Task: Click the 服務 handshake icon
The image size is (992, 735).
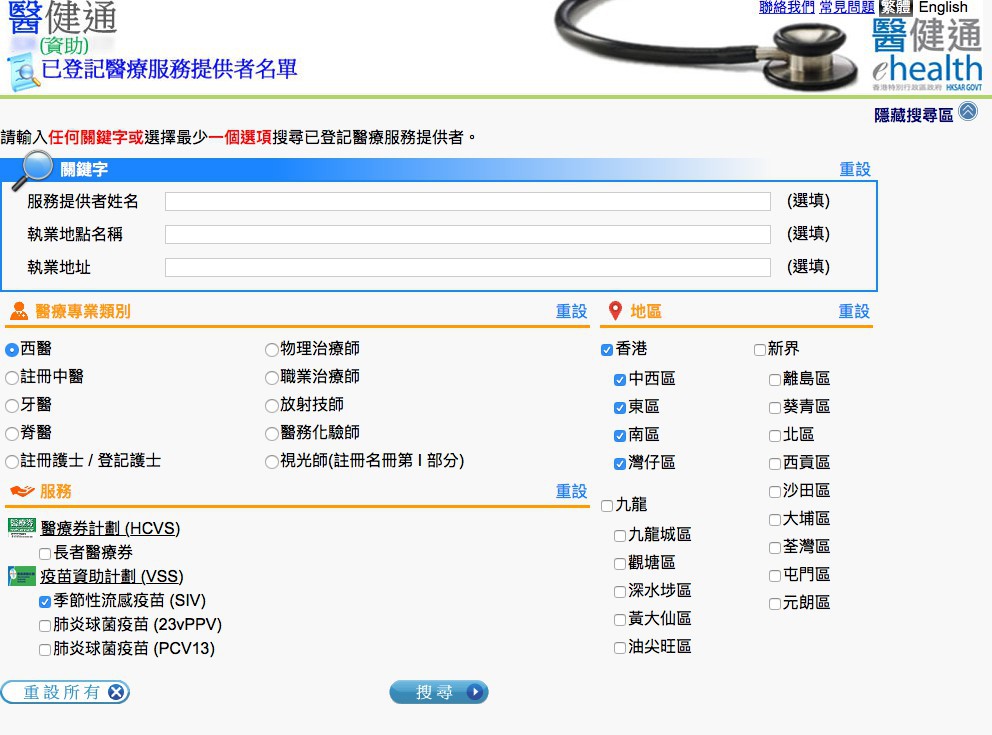Action: [21, 491]
